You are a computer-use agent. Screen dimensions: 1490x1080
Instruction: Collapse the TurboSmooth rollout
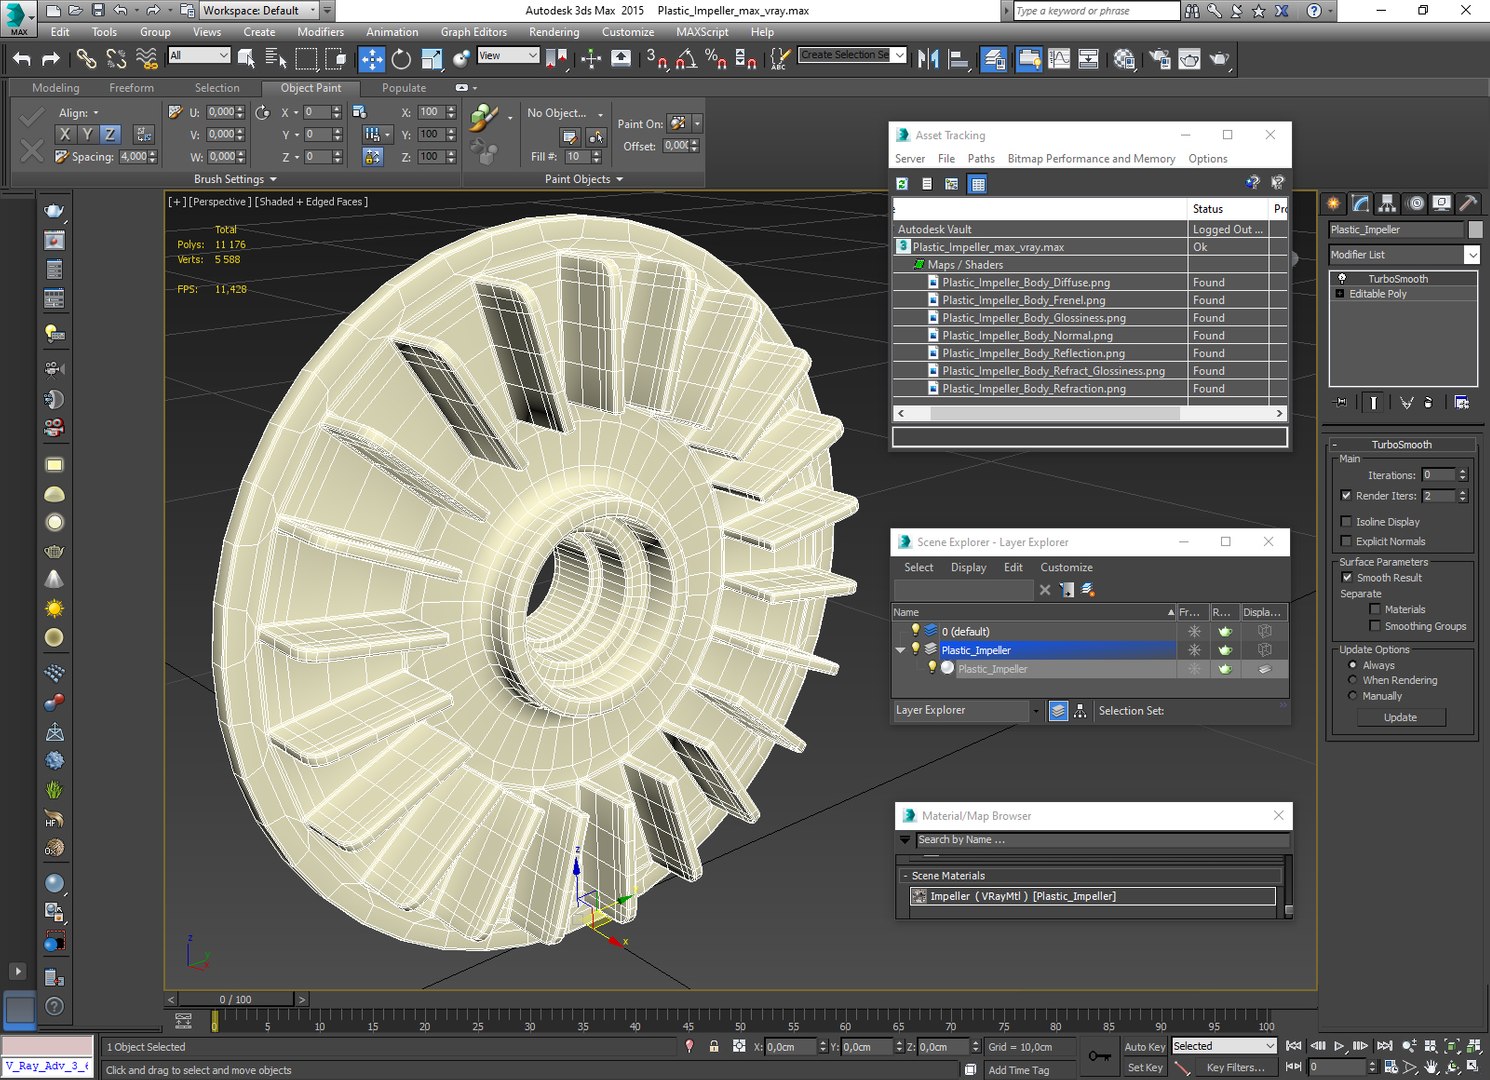coord(1400,445)
